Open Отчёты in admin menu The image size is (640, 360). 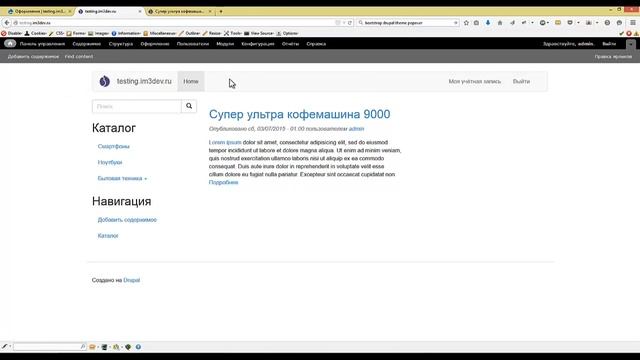(290, 44)
